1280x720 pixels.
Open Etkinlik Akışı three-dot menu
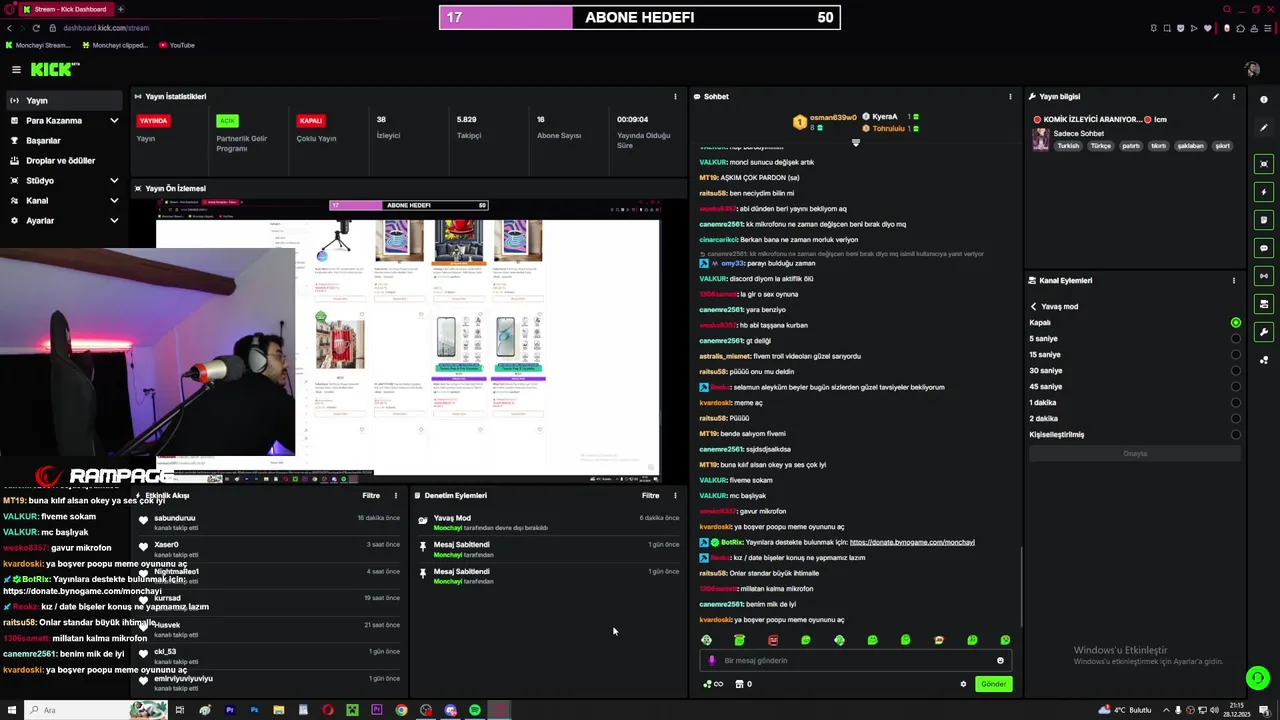395,495
